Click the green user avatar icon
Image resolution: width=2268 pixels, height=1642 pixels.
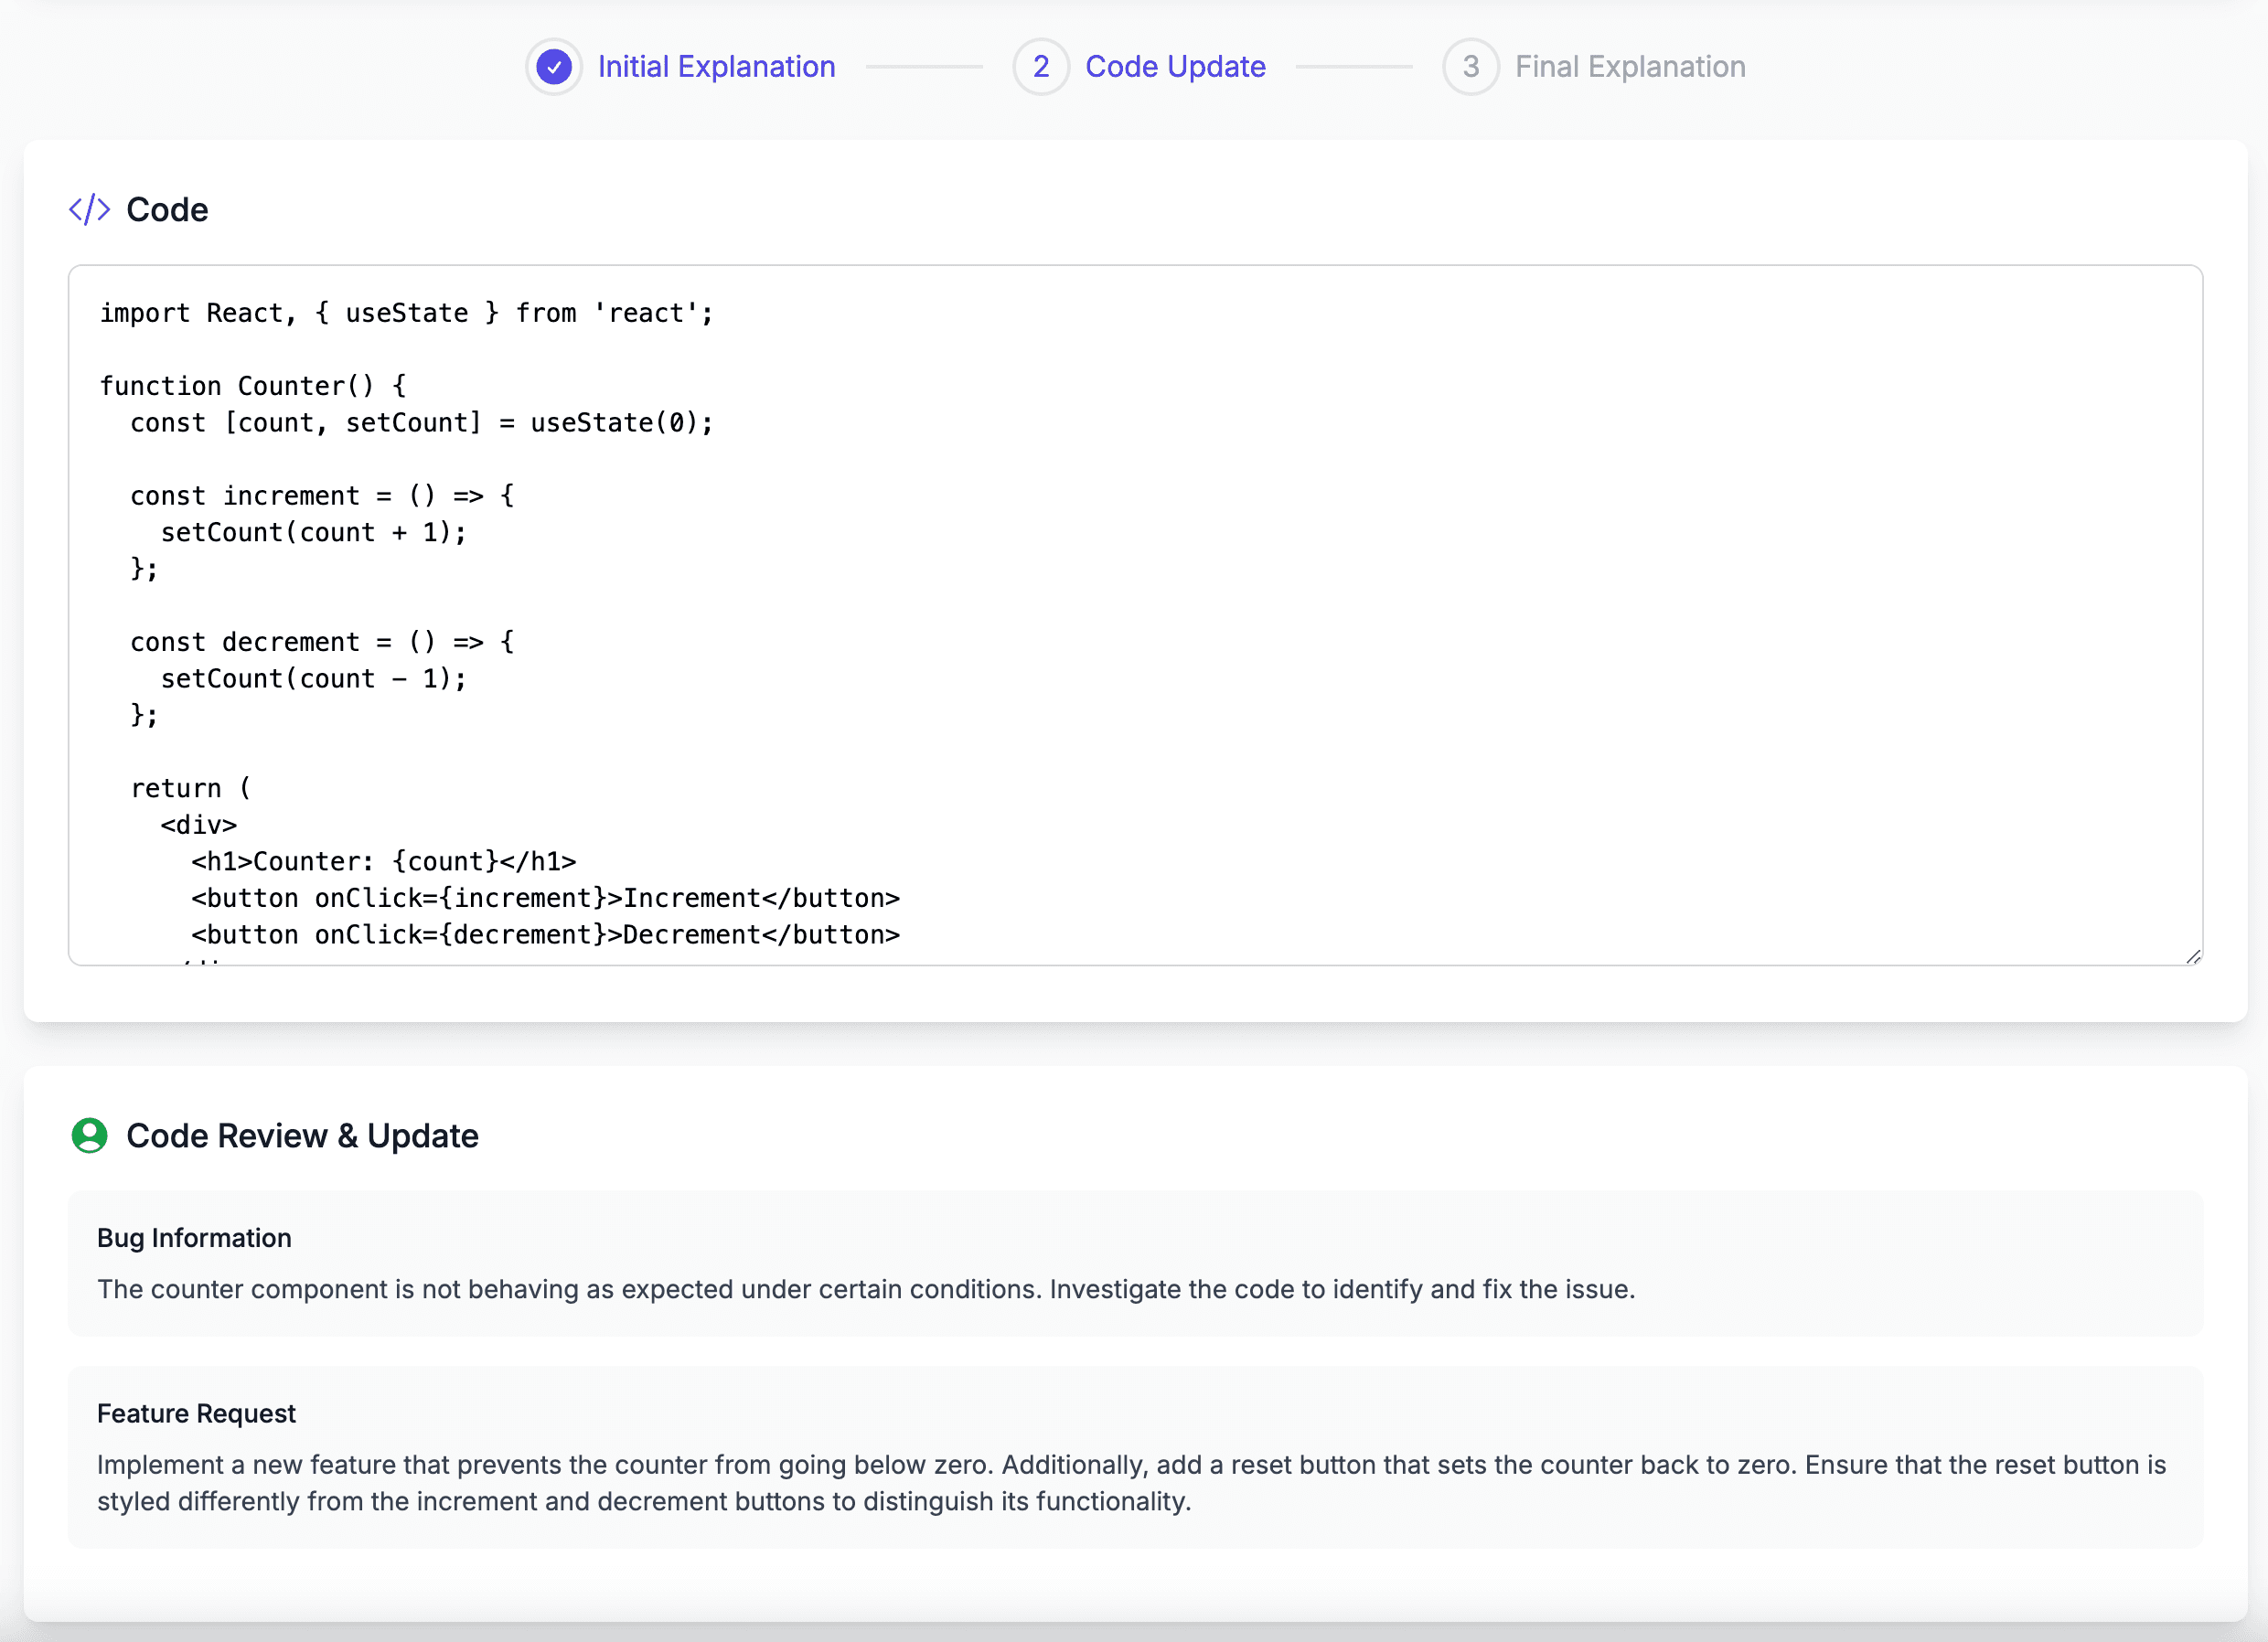(x=89, y=1136)
